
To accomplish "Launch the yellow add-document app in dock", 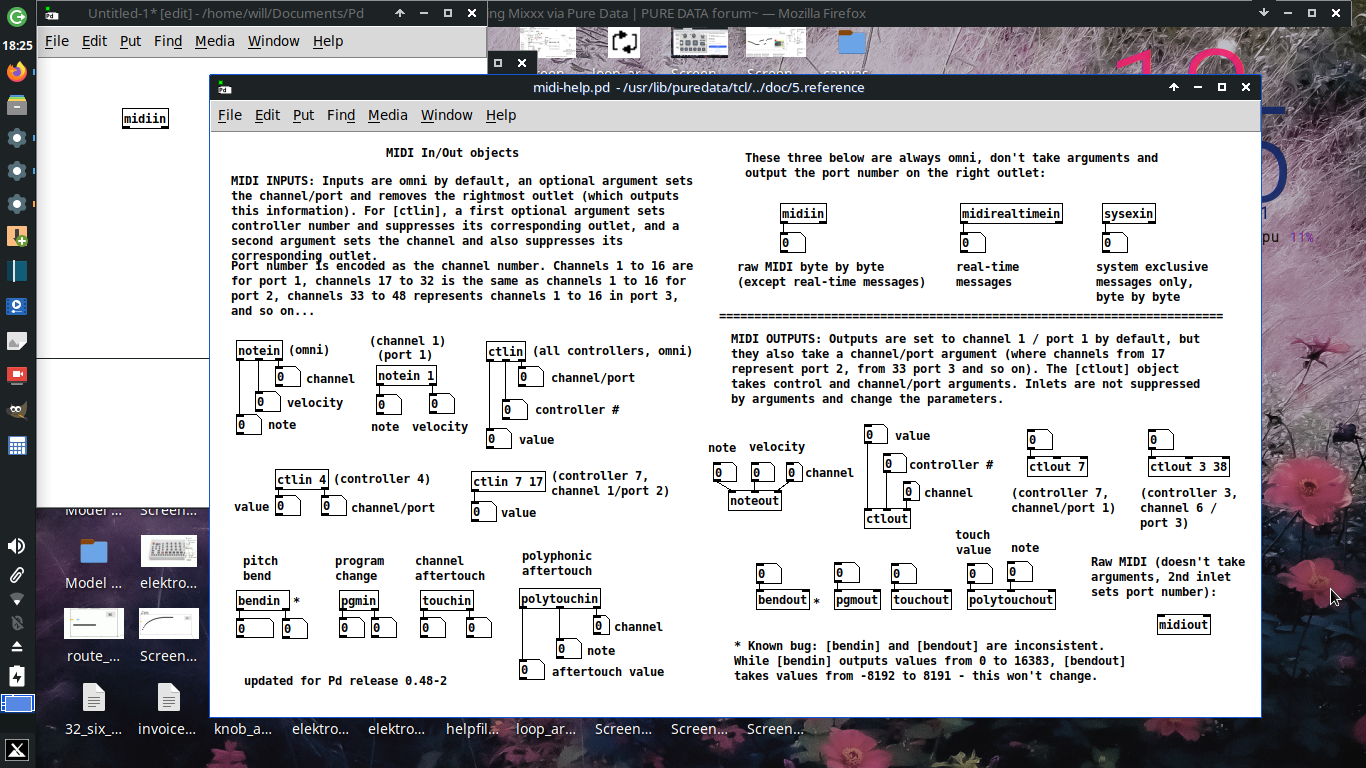I will coord(17,237).
